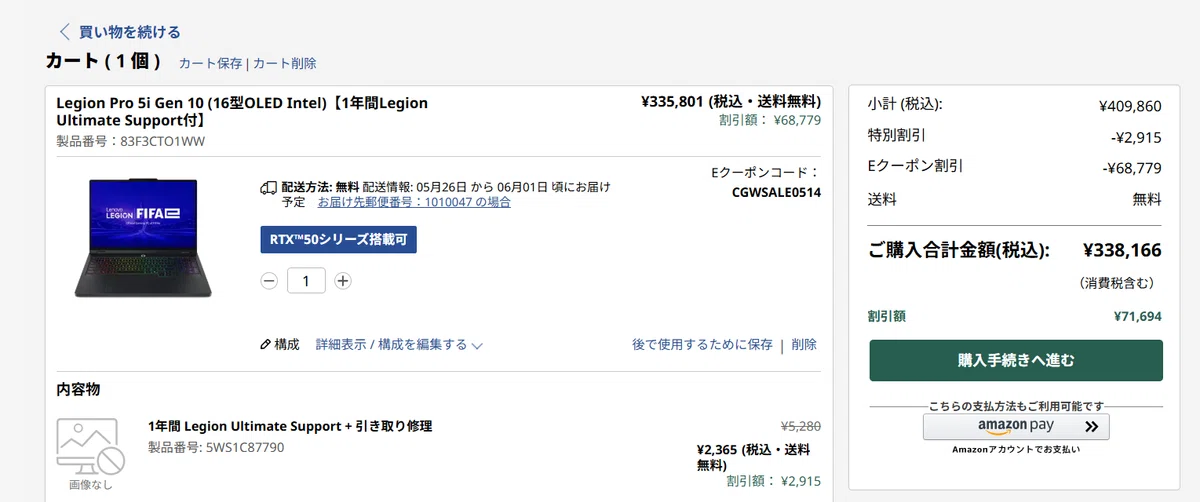This screenshot has width=1200, height=502.
Task: Click the delivery truck icon
Action: pyautogui.click(x=267, y=187)
